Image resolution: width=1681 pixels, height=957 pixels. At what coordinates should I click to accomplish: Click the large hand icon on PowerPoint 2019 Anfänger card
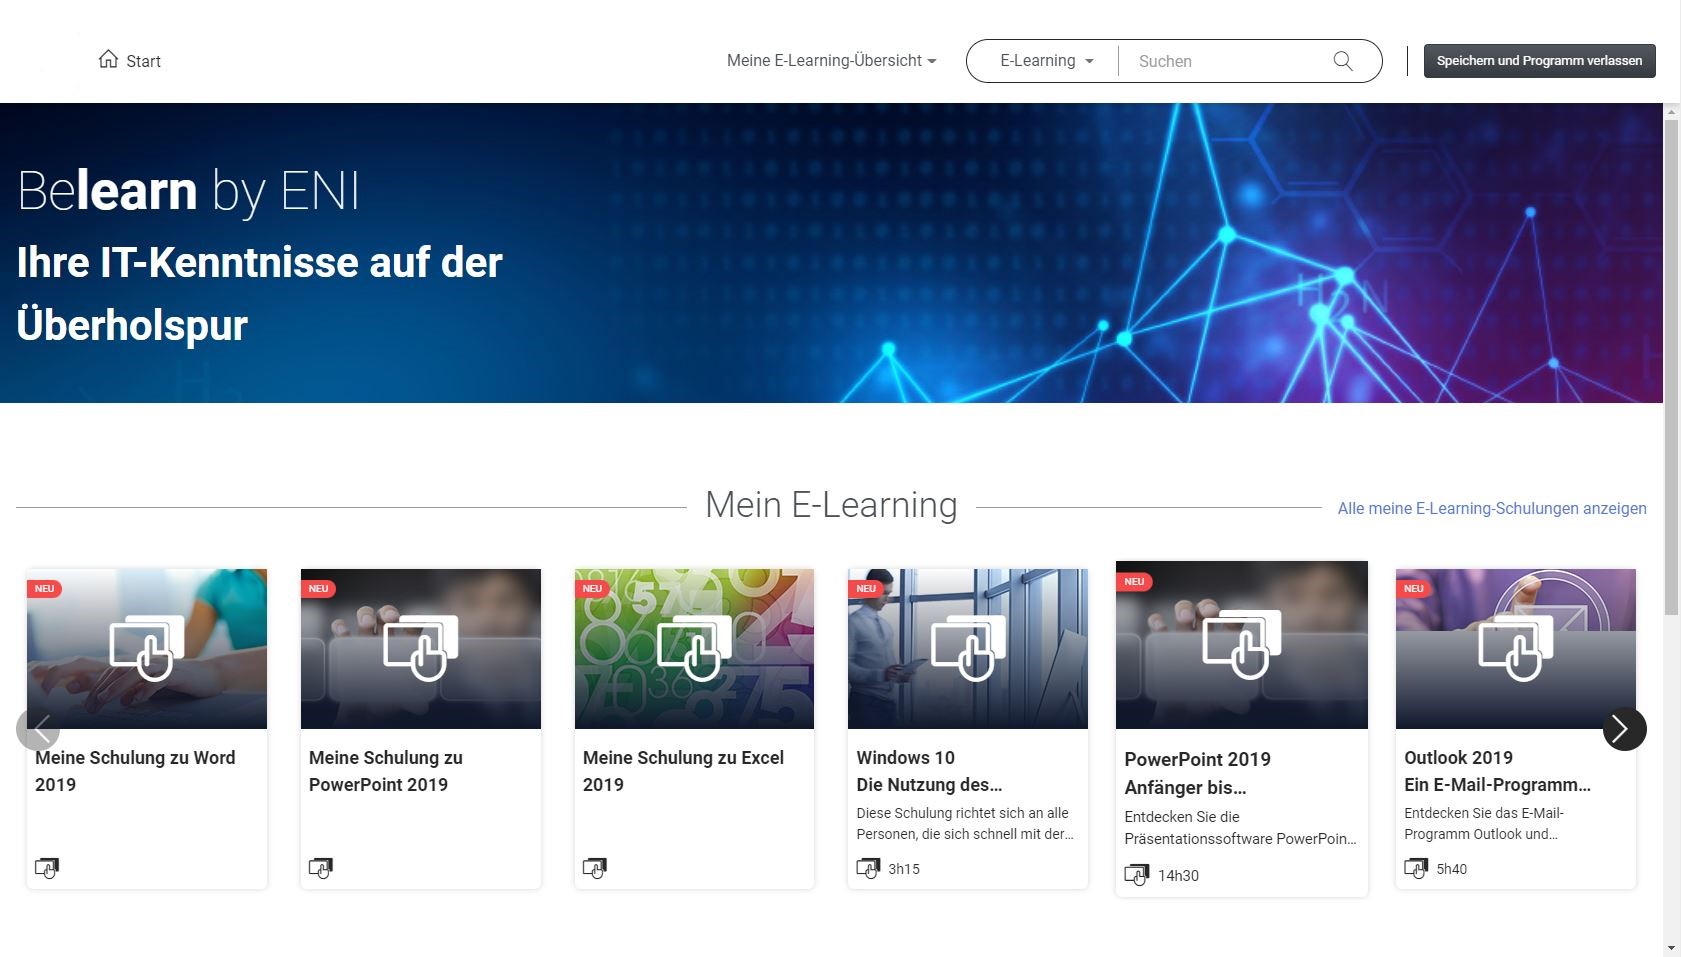tap(1242, 645)
